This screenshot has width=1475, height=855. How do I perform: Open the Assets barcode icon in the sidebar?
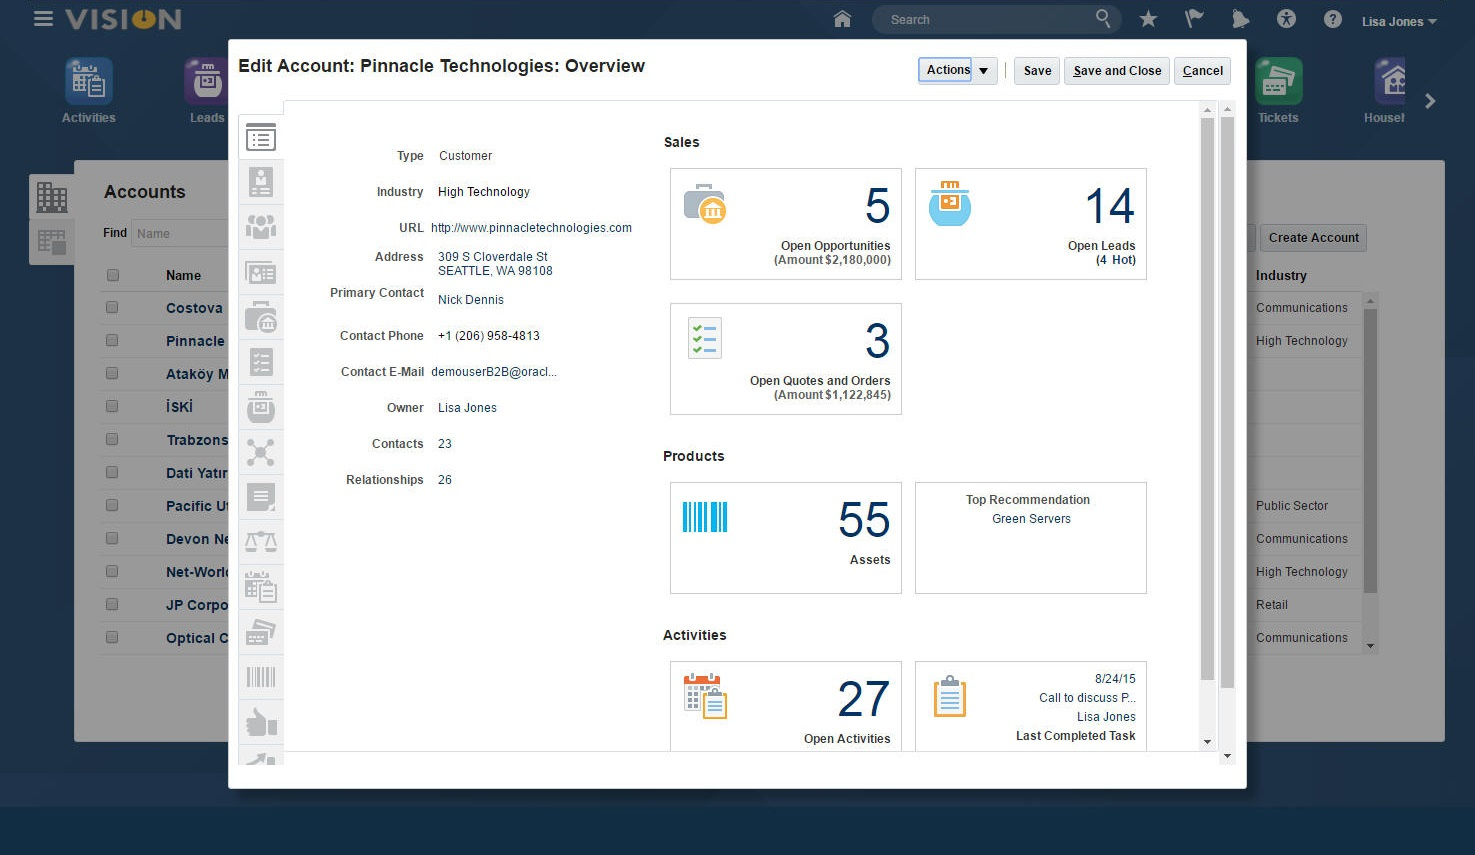[x=261, y=677]
